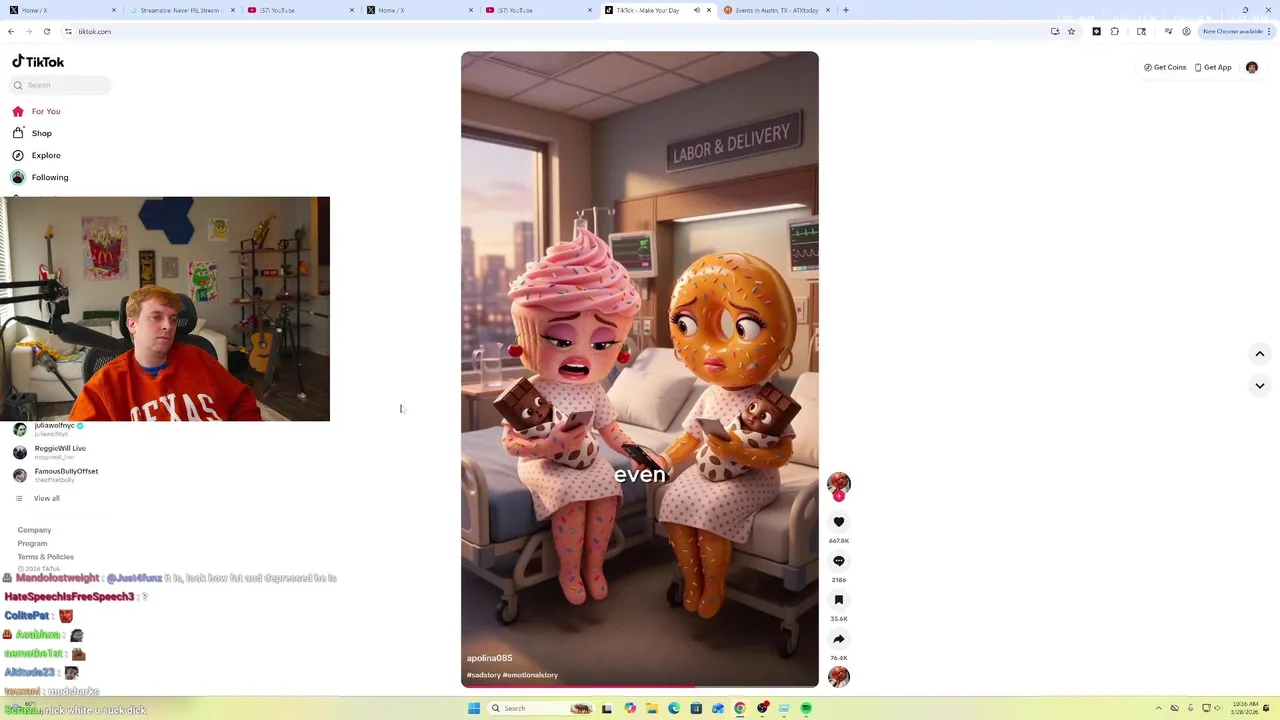The image size is (1280, 720).
Task: Click Get App
Action: 1213,67
